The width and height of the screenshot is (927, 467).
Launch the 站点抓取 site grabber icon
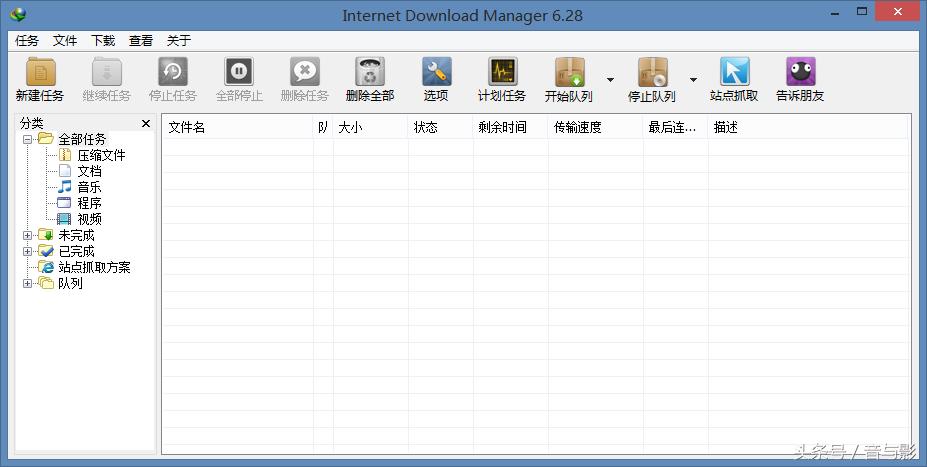(734, 72)
